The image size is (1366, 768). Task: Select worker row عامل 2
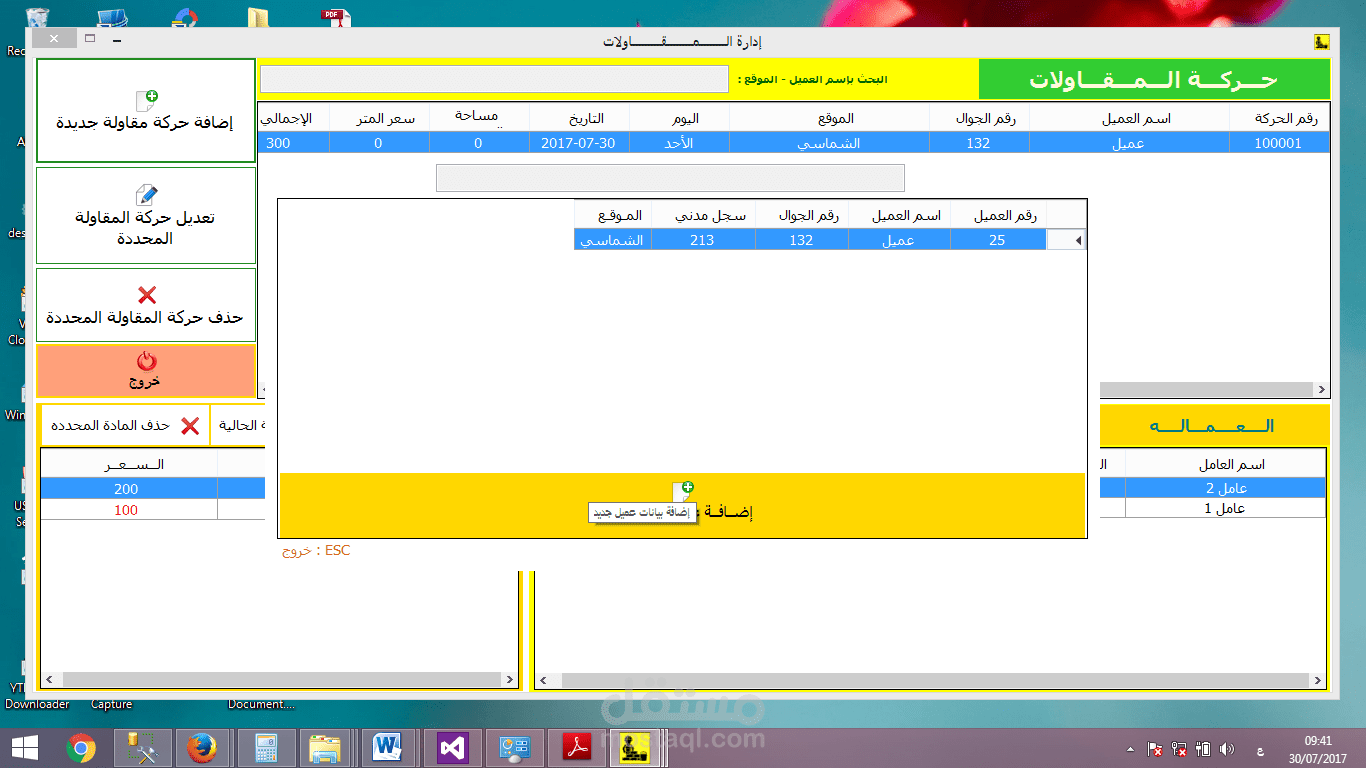[1225, 488]
